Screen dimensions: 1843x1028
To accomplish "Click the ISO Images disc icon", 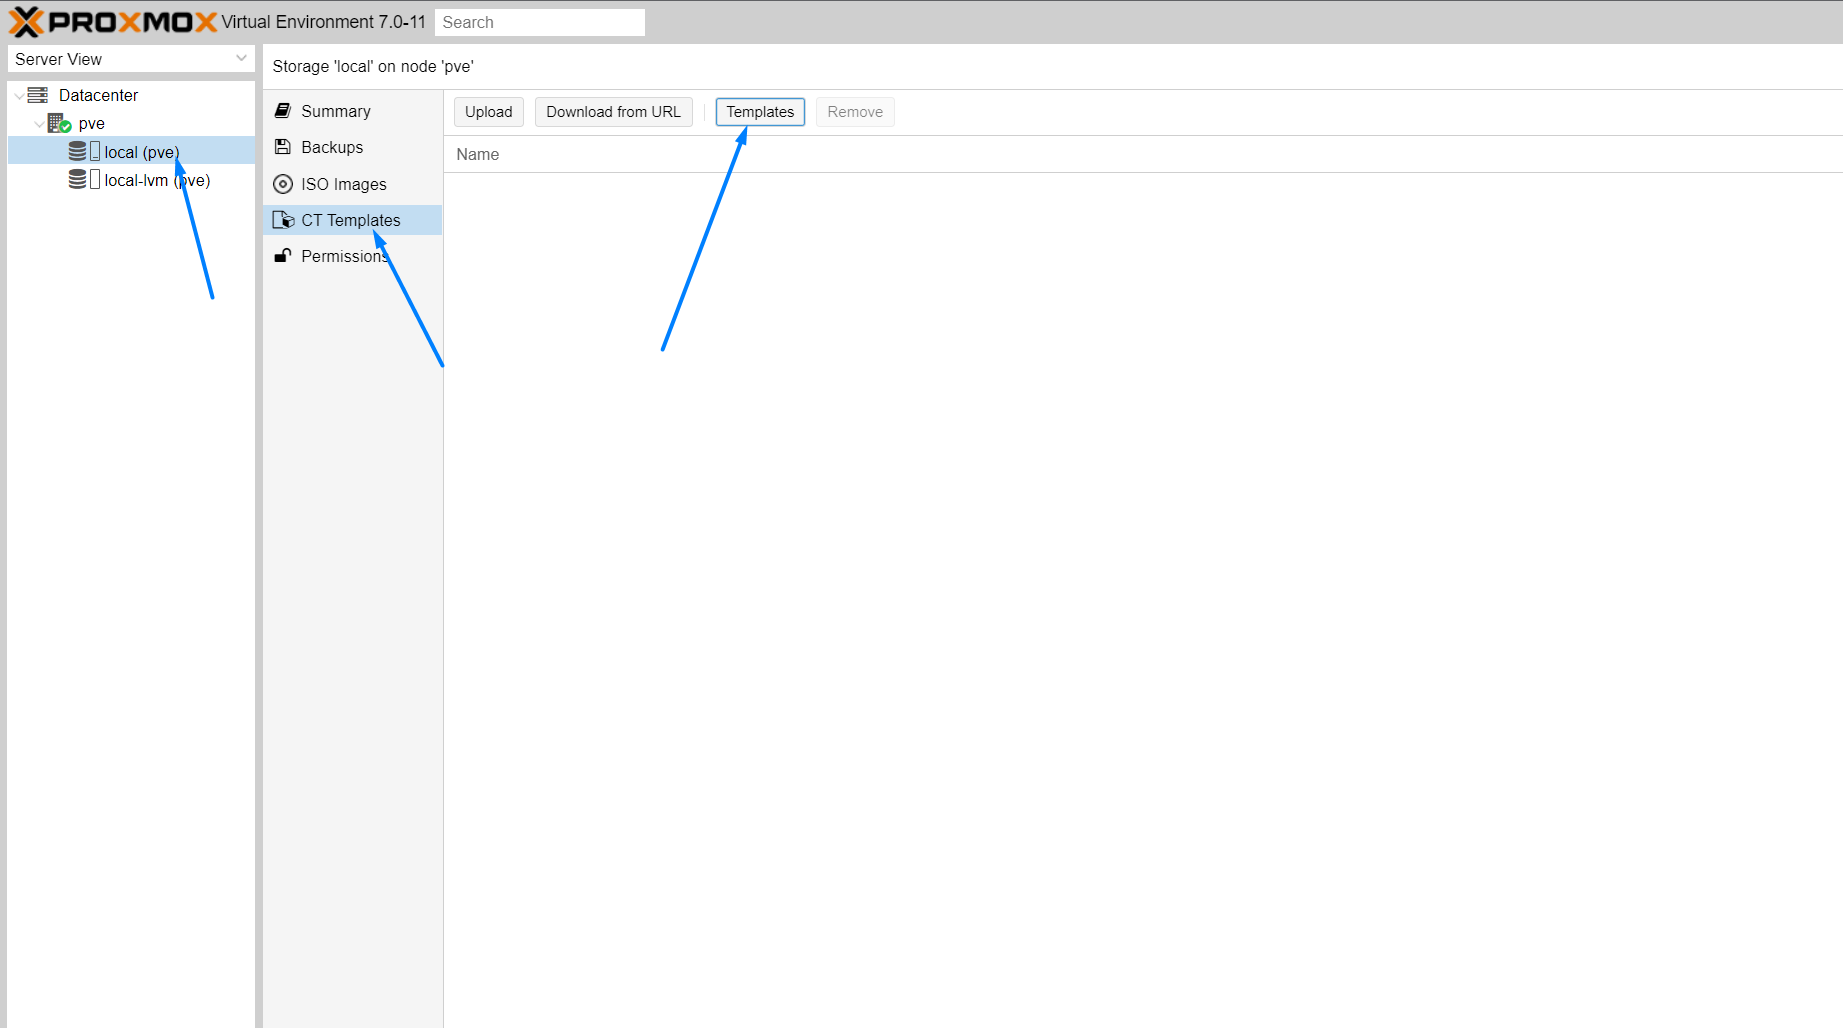I will point(283,184).
